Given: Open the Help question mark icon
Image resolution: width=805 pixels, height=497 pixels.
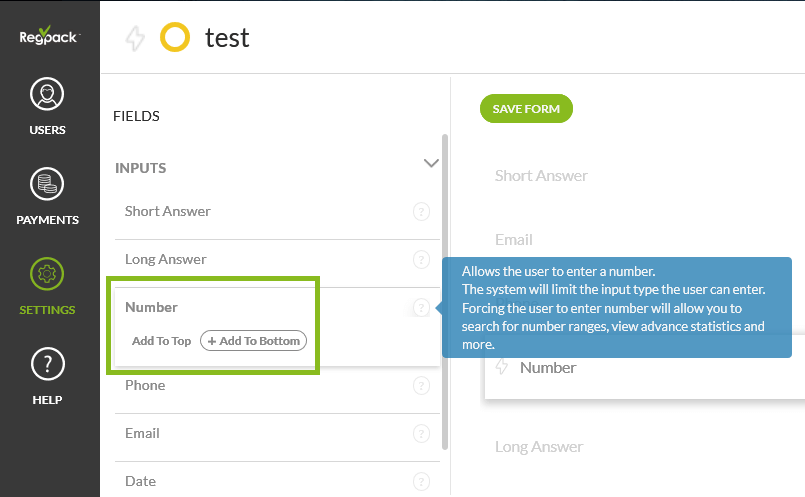Looking at the screenshot, I should point(48,364).
